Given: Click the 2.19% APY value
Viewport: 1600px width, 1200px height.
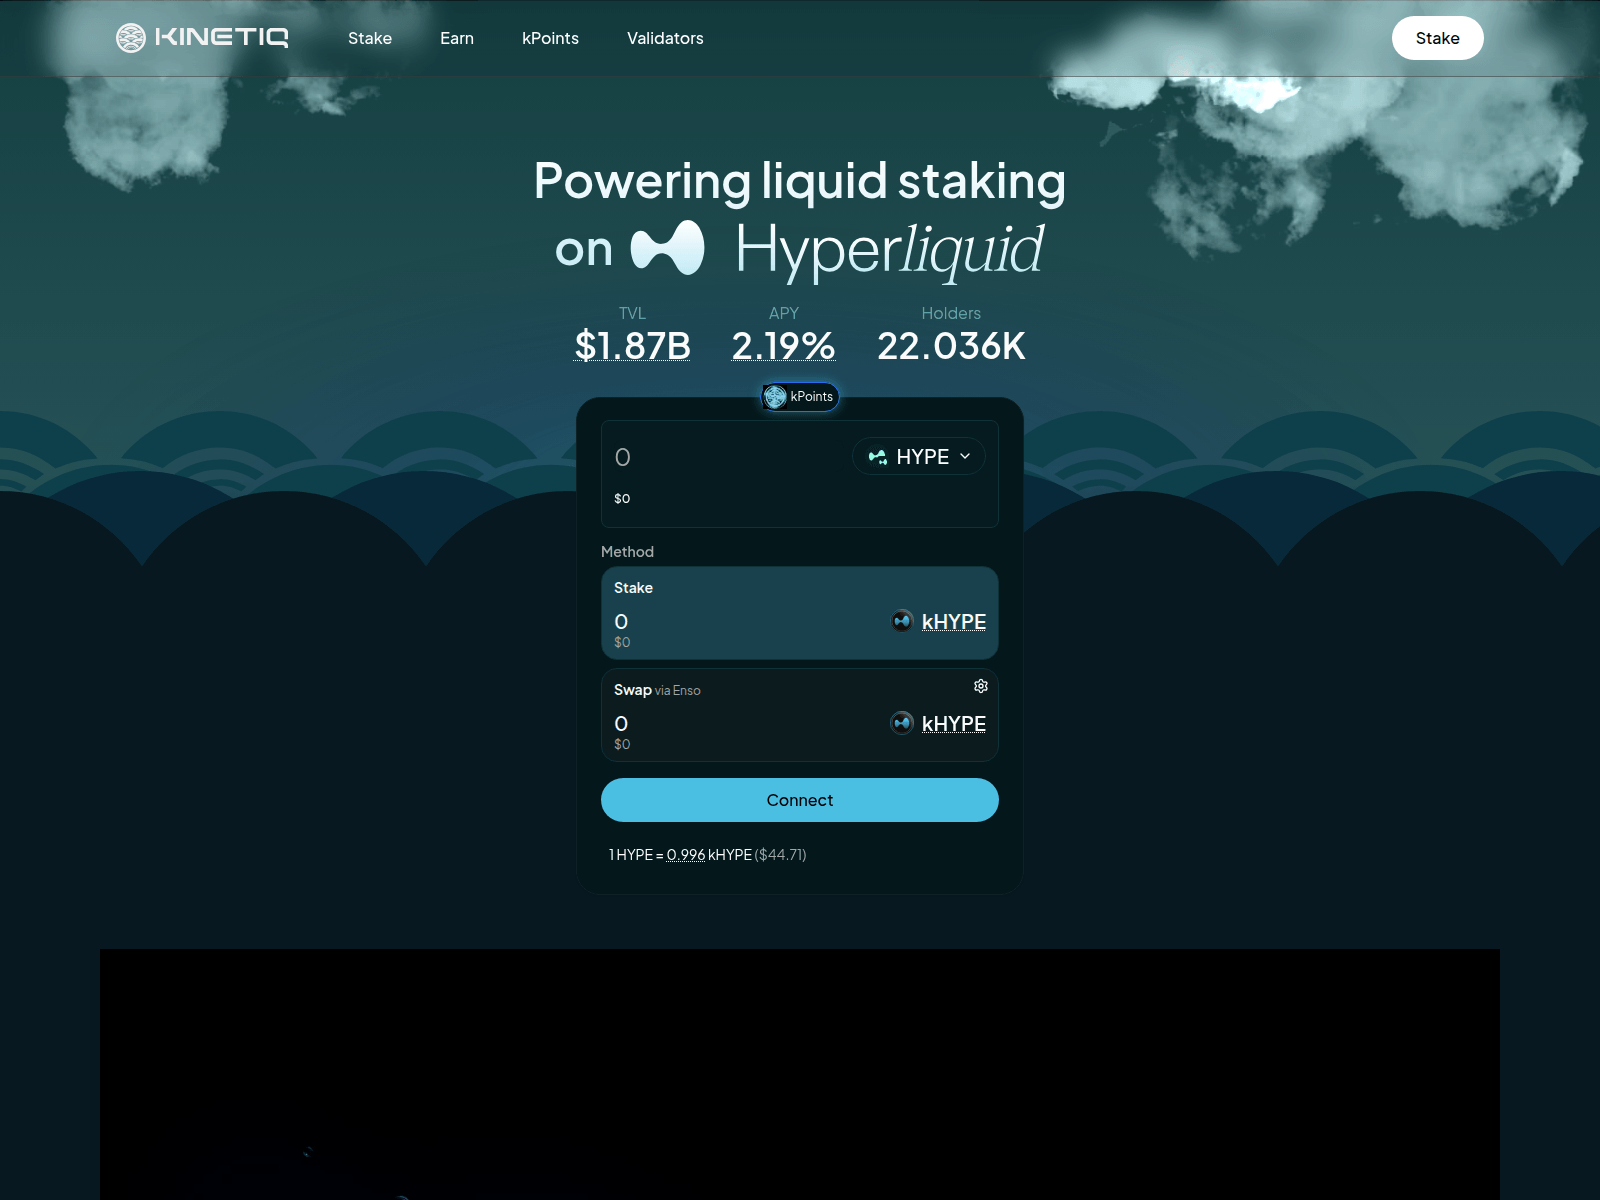Looking at the screenshot, I should (x=783, y=346).
